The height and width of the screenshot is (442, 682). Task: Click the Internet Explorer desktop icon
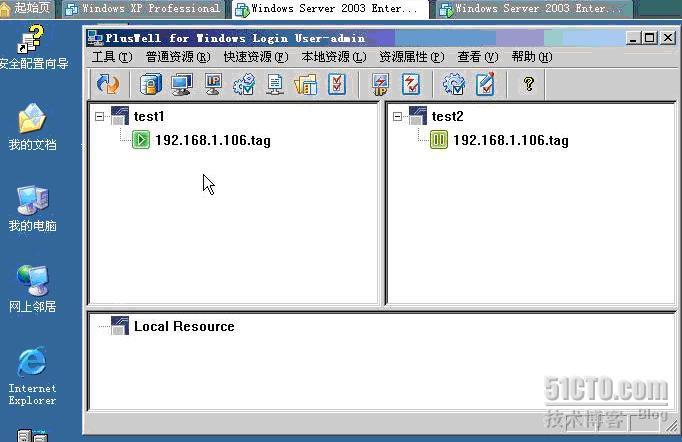[32, 376]
